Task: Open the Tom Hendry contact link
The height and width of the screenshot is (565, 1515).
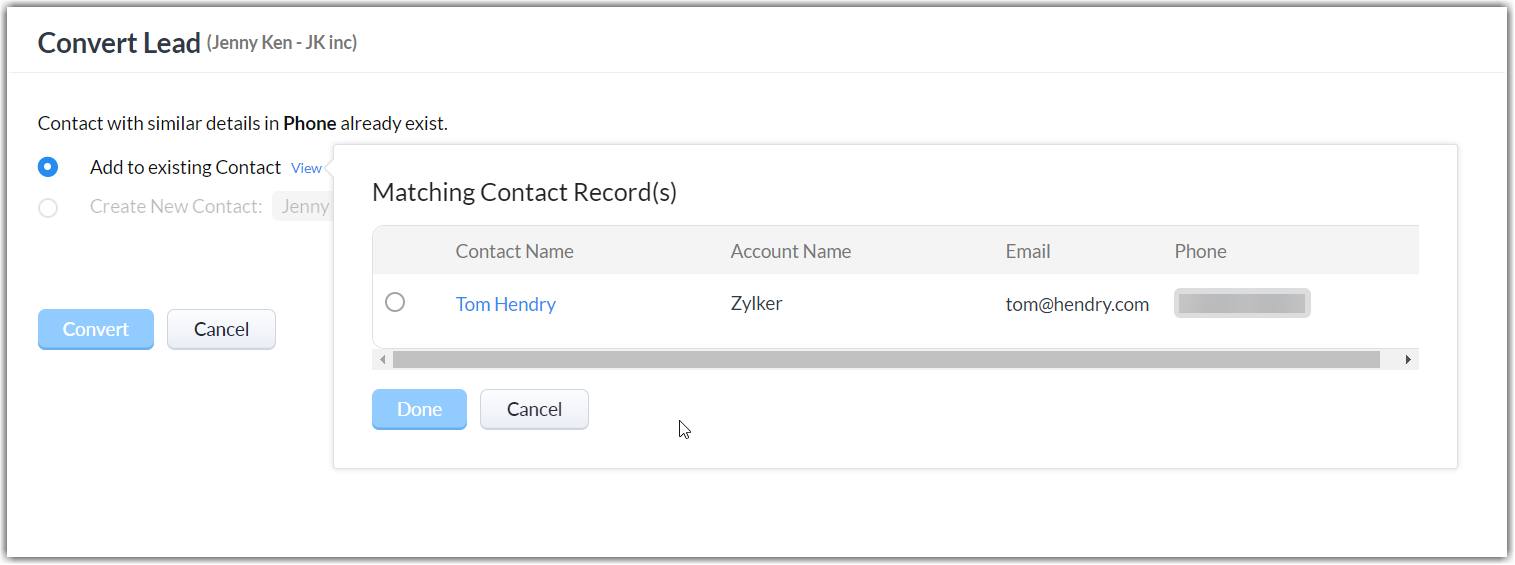Action: pyautogui.click(x=505, y=304)
